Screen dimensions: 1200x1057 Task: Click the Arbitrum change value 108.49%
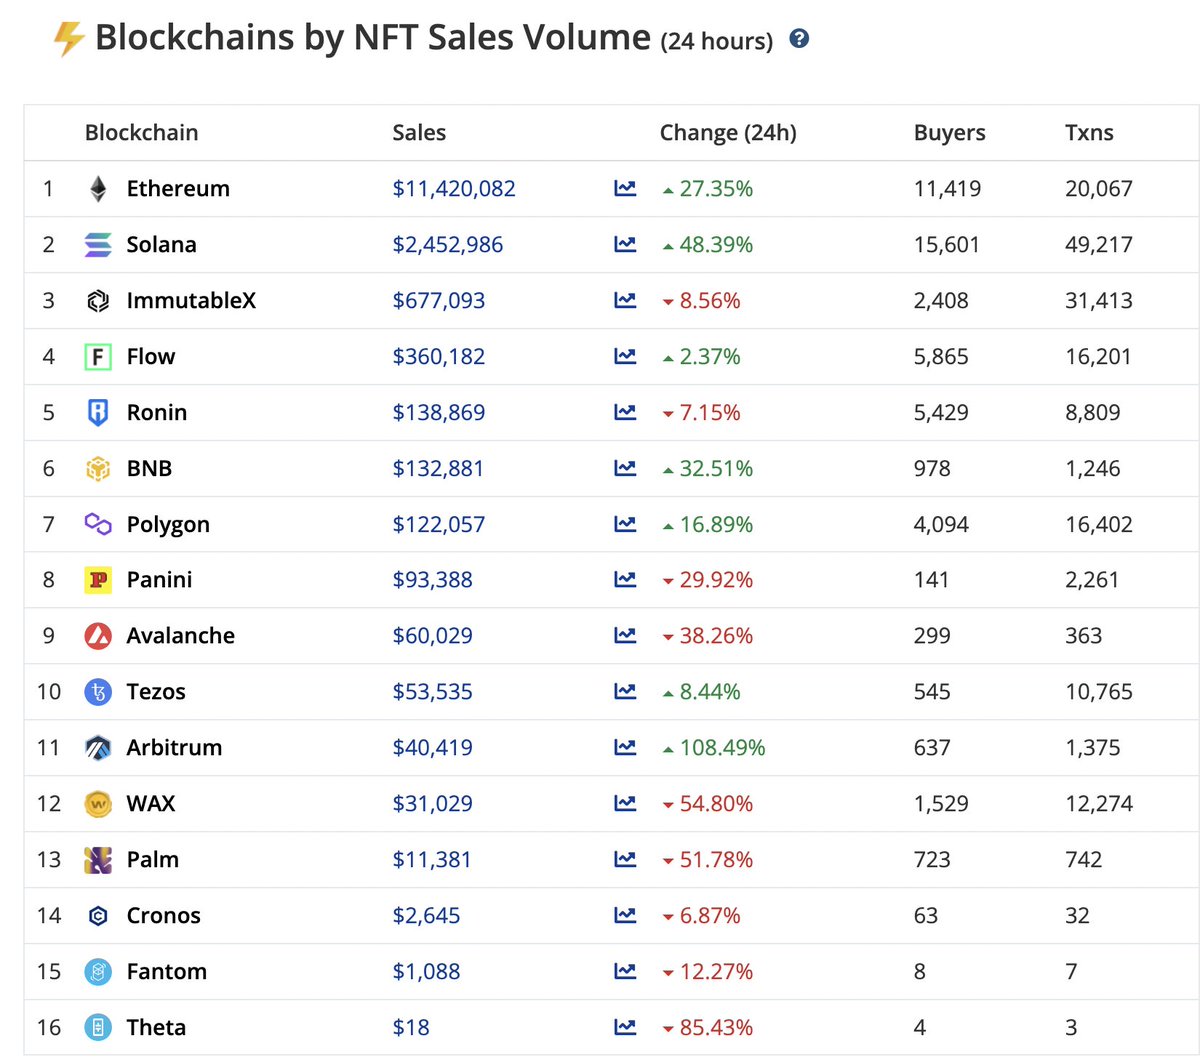pos(722,748)
